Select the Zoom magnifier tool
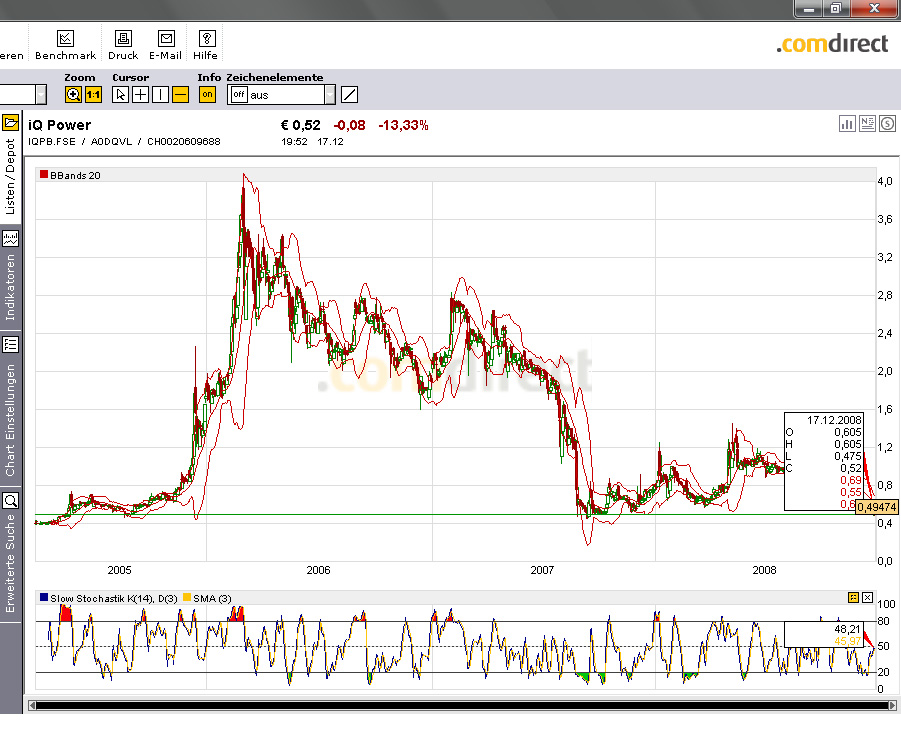This screenshot has width=901, height=740. coord(72,93)
